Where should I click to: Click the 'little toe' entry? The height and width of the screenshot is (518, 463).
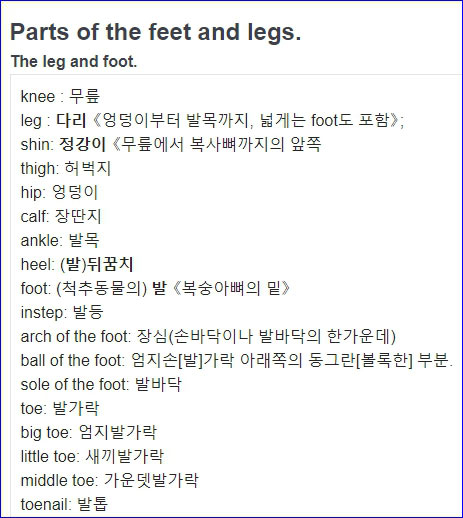tap(92, 456)
